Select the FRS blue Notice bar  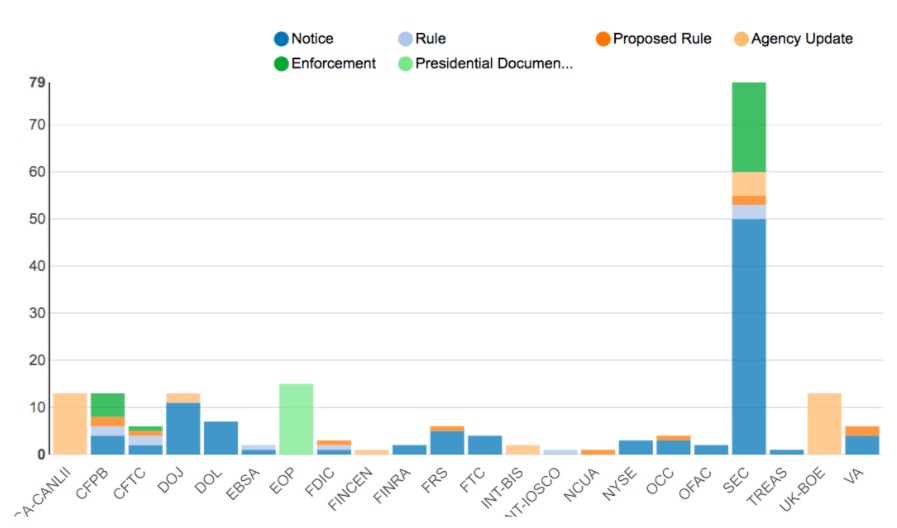click(x=447, y=443)
